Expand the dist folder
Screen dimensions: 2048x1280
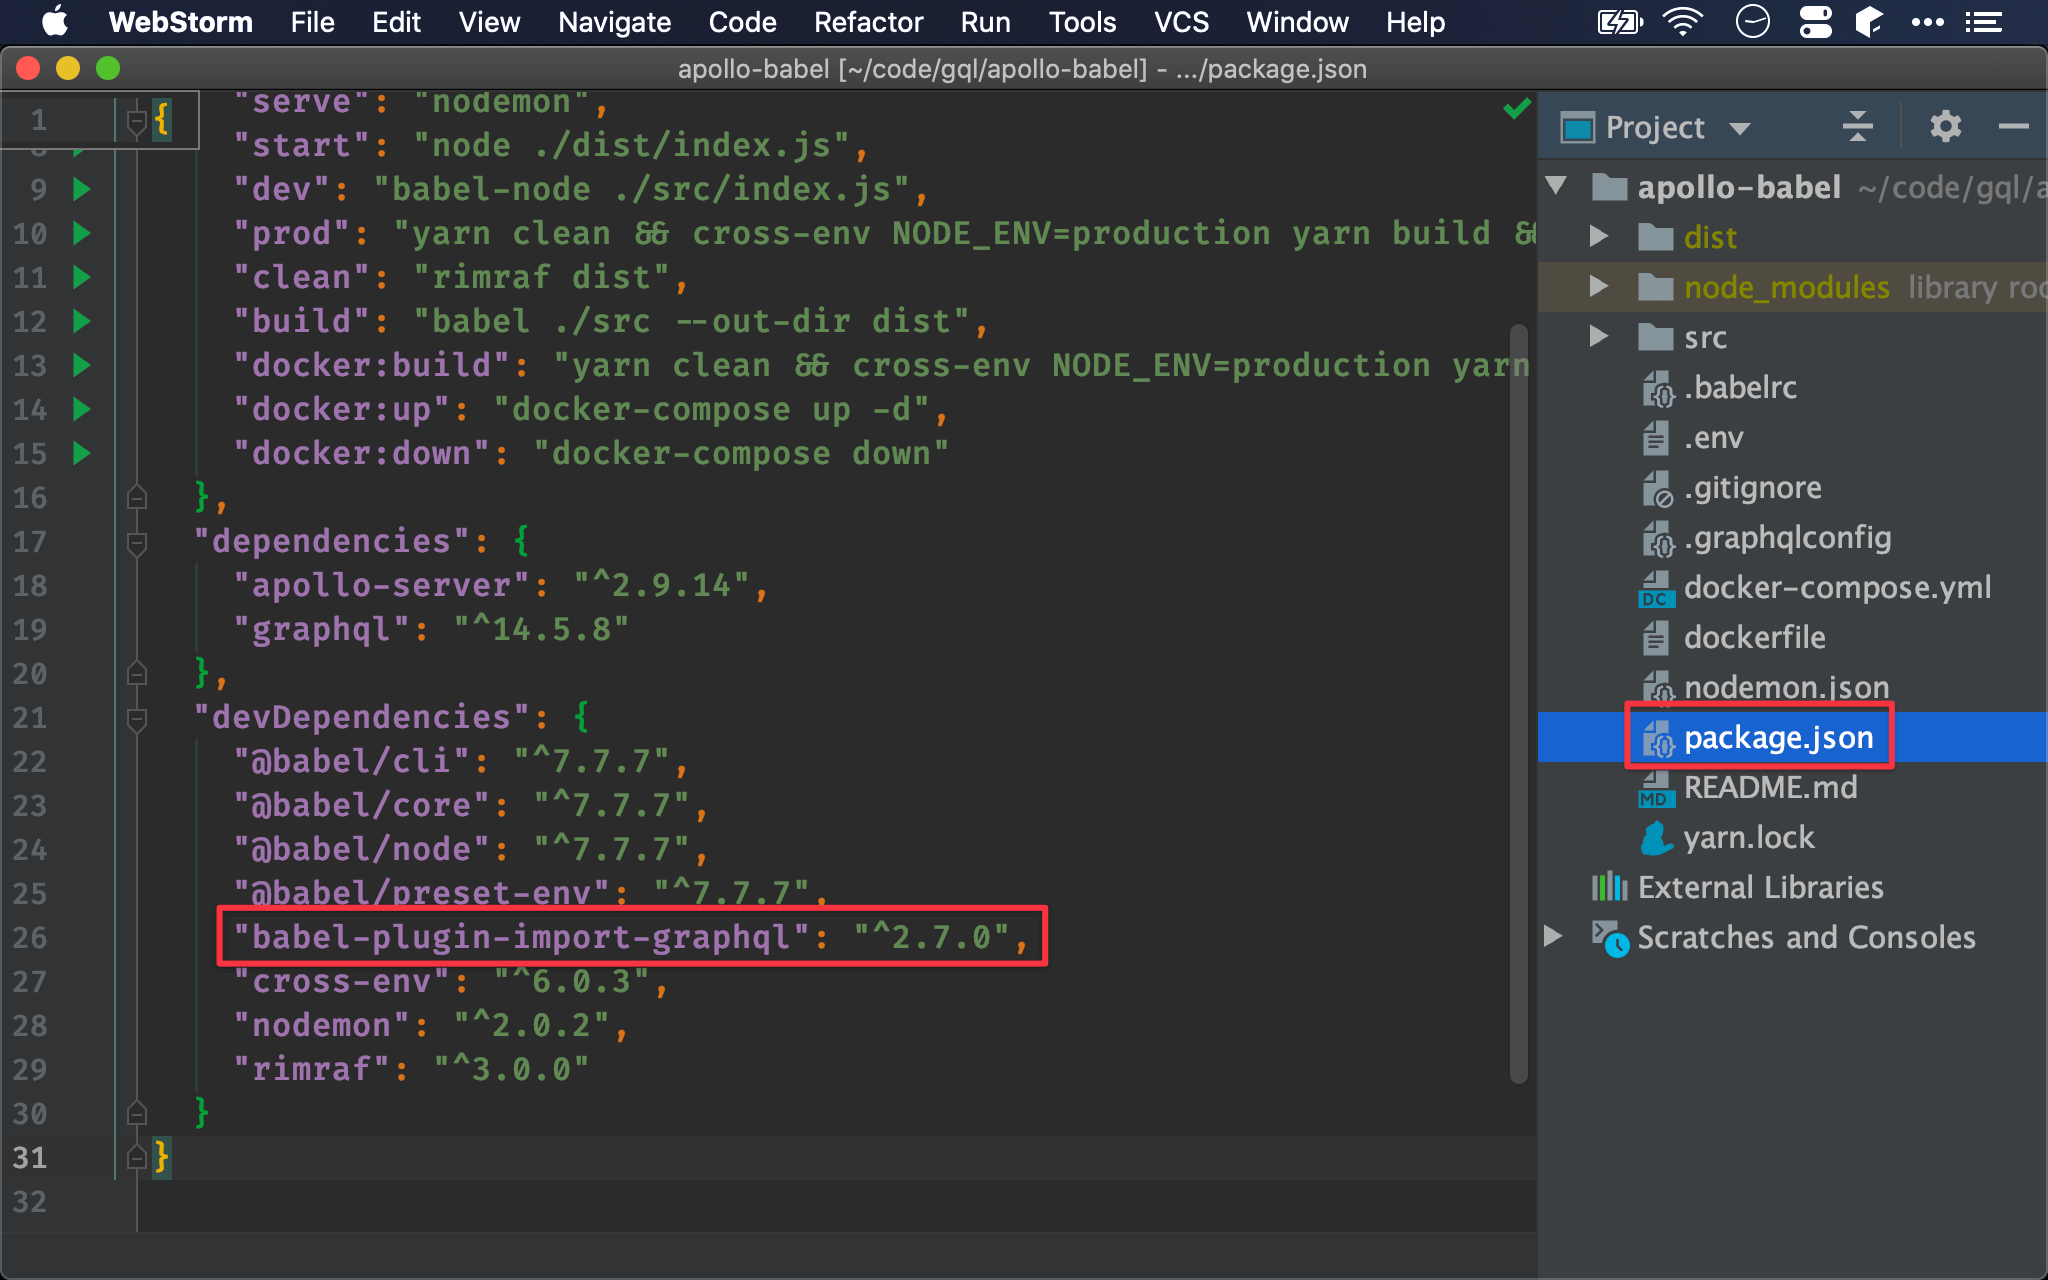tap(1598, 236)
